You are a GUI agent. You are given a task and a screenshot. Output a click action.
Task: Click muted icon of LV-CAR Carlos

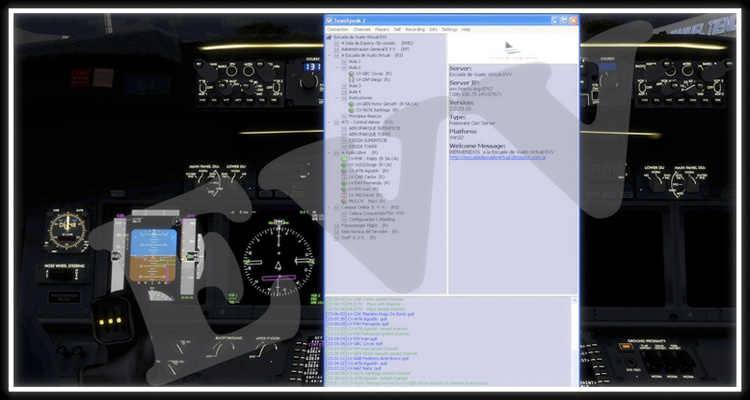click(344, 177)
